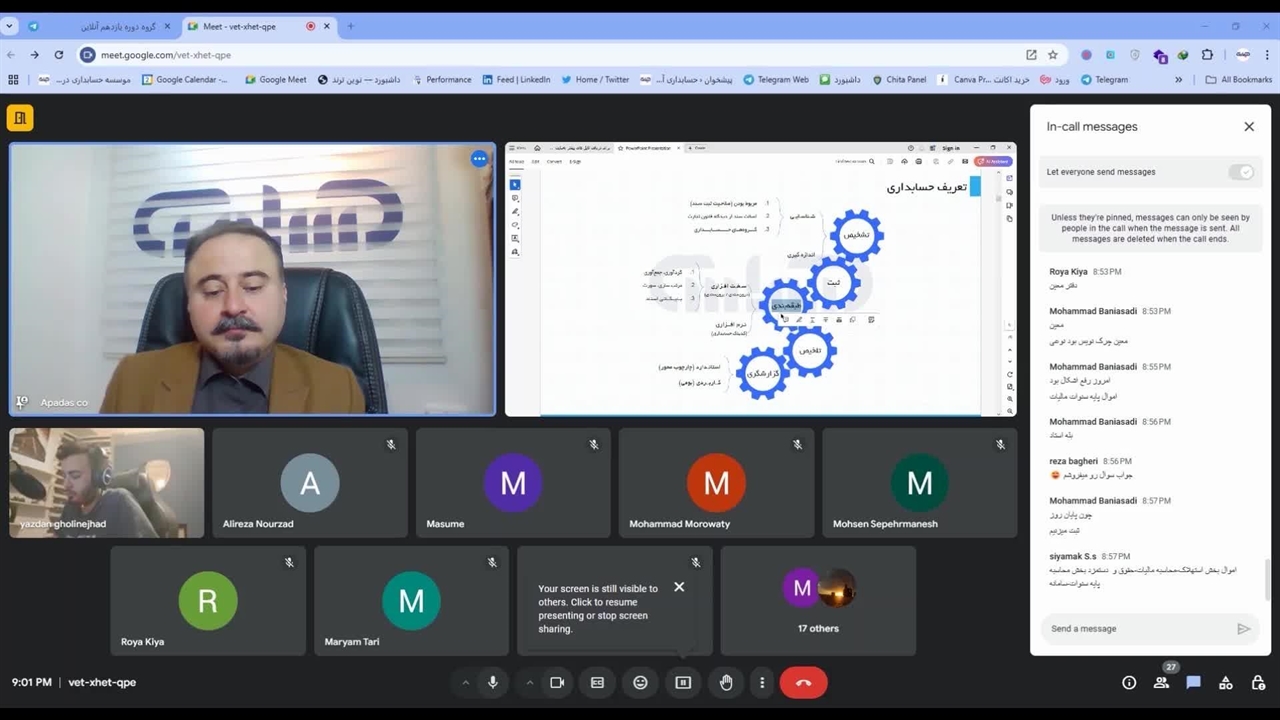Open the people list icon
1280x720 pixels.
tap(1161, 683)
